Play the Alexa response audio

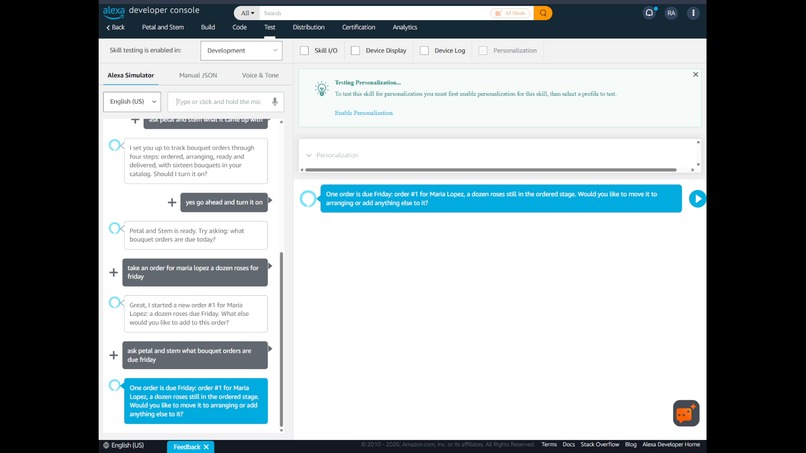697,198
